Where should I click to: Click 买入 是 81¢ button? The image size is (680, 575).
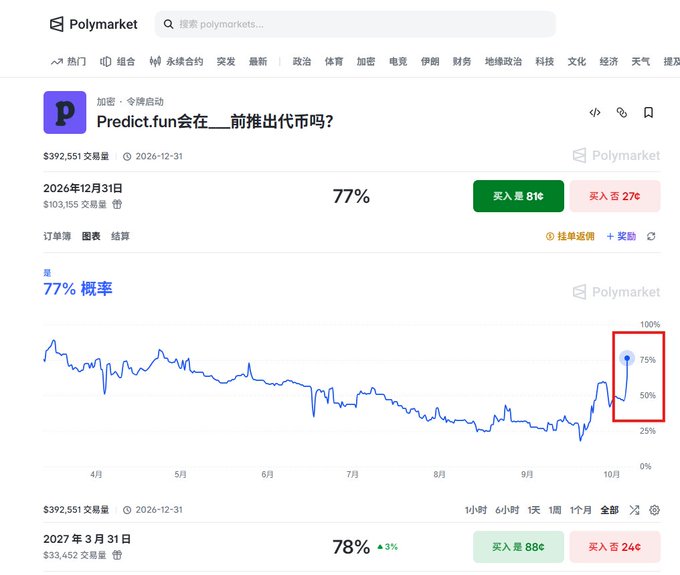point(518,196)
